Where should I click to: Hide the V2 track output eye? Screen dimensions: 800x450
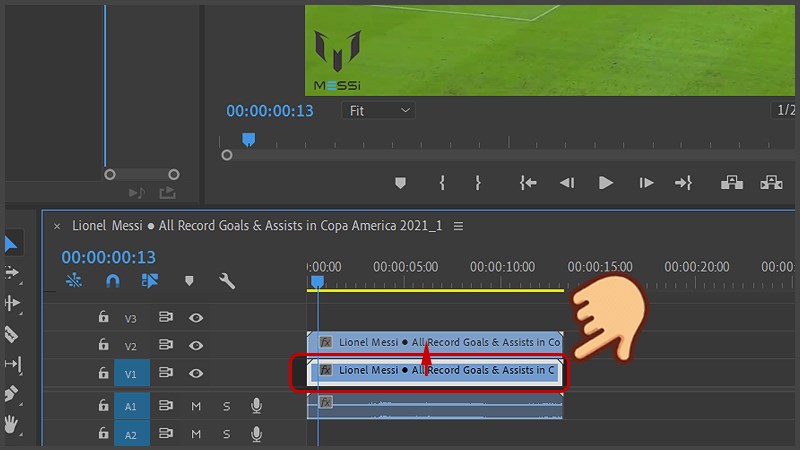tap(197, 345)
